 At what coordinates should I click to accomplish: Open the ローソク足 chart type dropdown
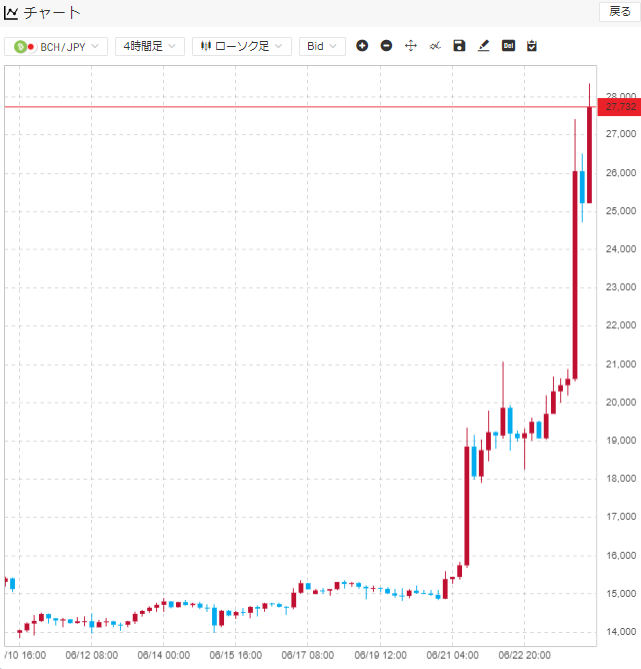click(x=242, y=47)
